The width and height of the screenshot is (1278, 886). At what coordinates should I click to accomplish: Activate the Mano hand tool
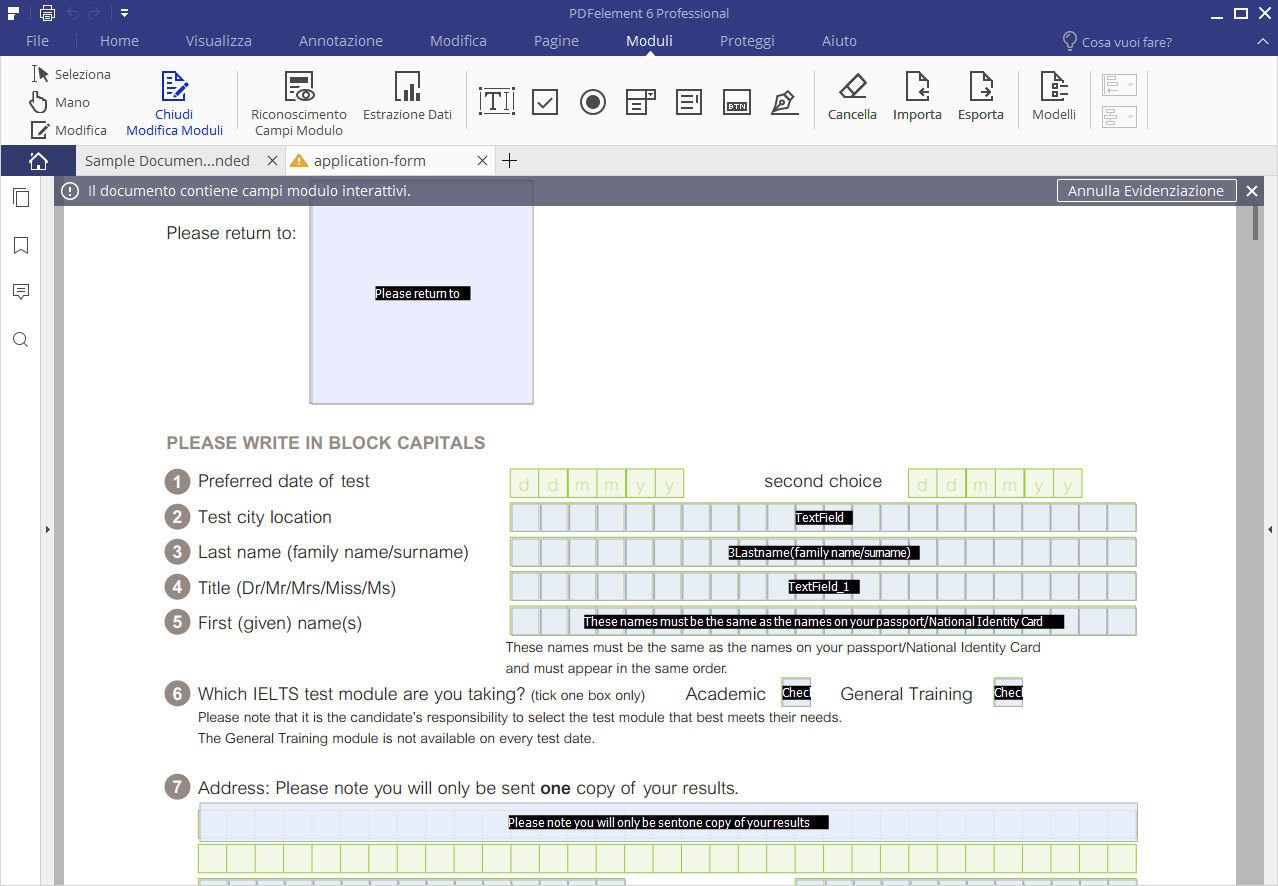click(60, 102)
